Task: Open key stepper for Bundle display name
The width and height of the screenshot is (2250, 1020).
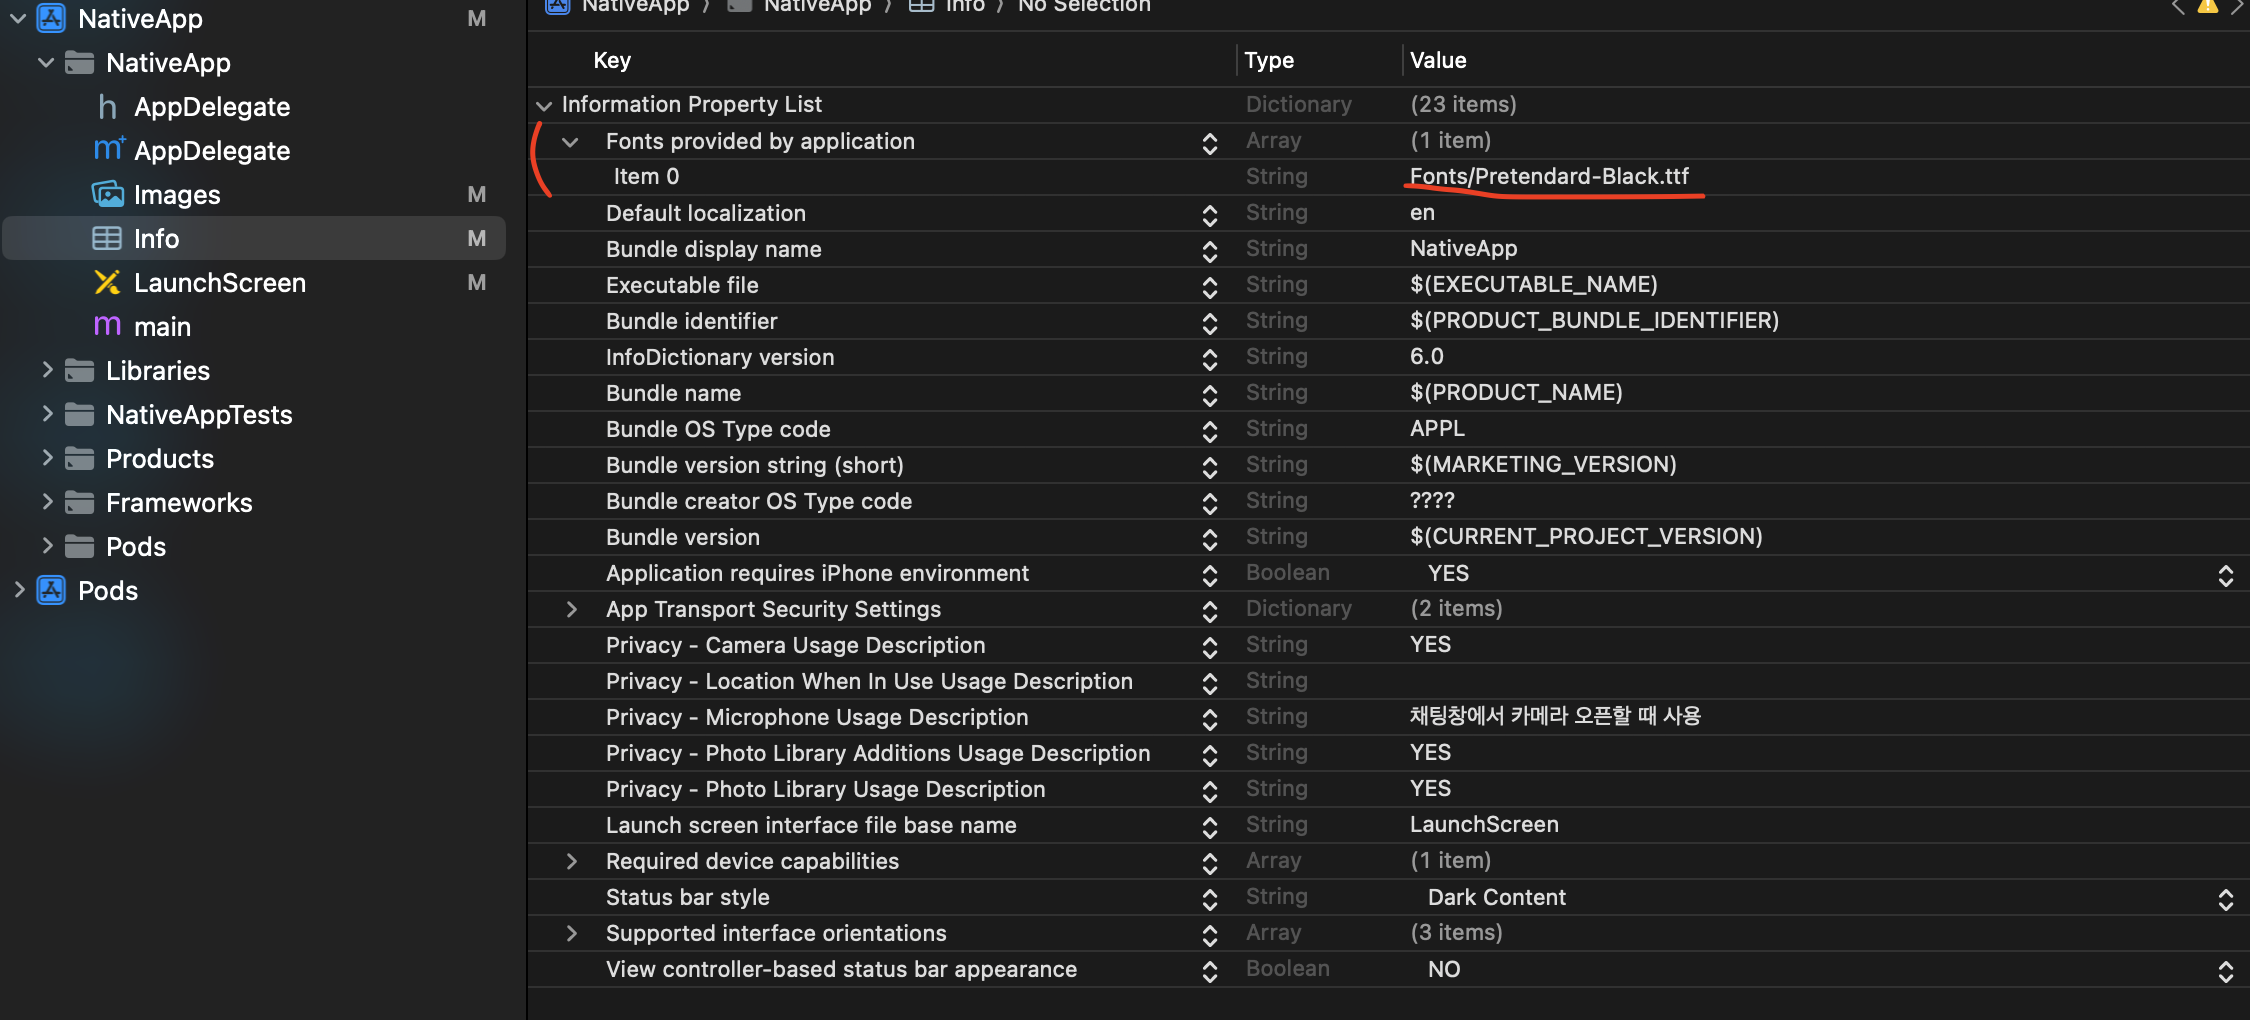Action: coord(1209,251)
